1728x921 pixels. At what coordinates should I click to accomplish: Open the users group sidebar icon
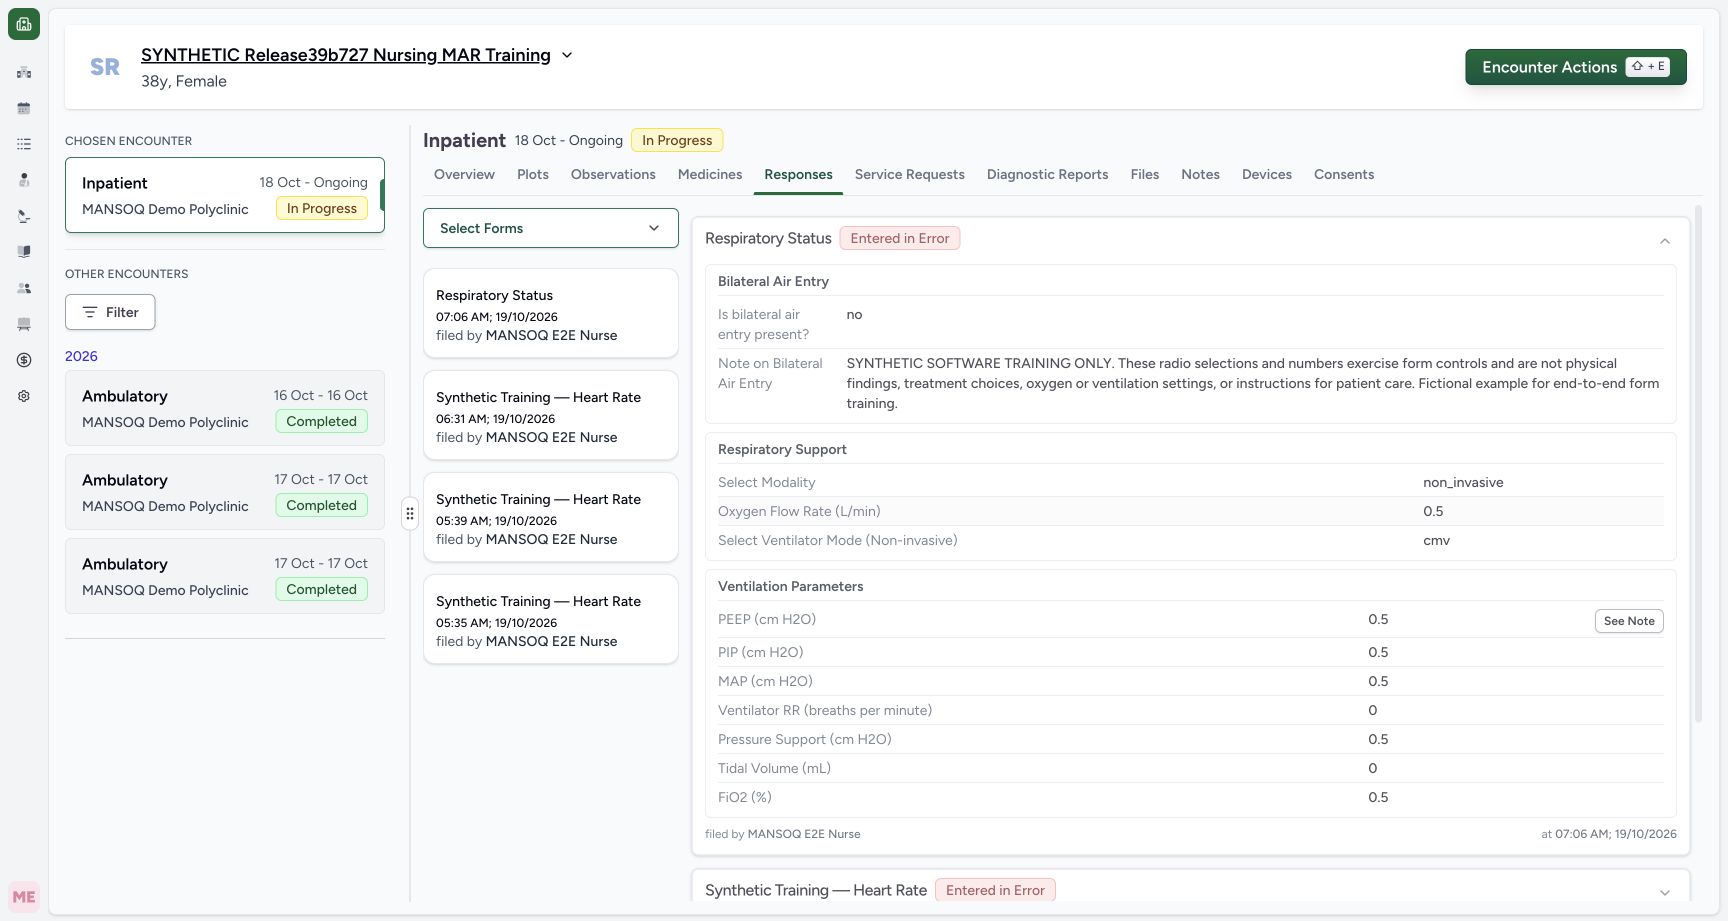24,288
